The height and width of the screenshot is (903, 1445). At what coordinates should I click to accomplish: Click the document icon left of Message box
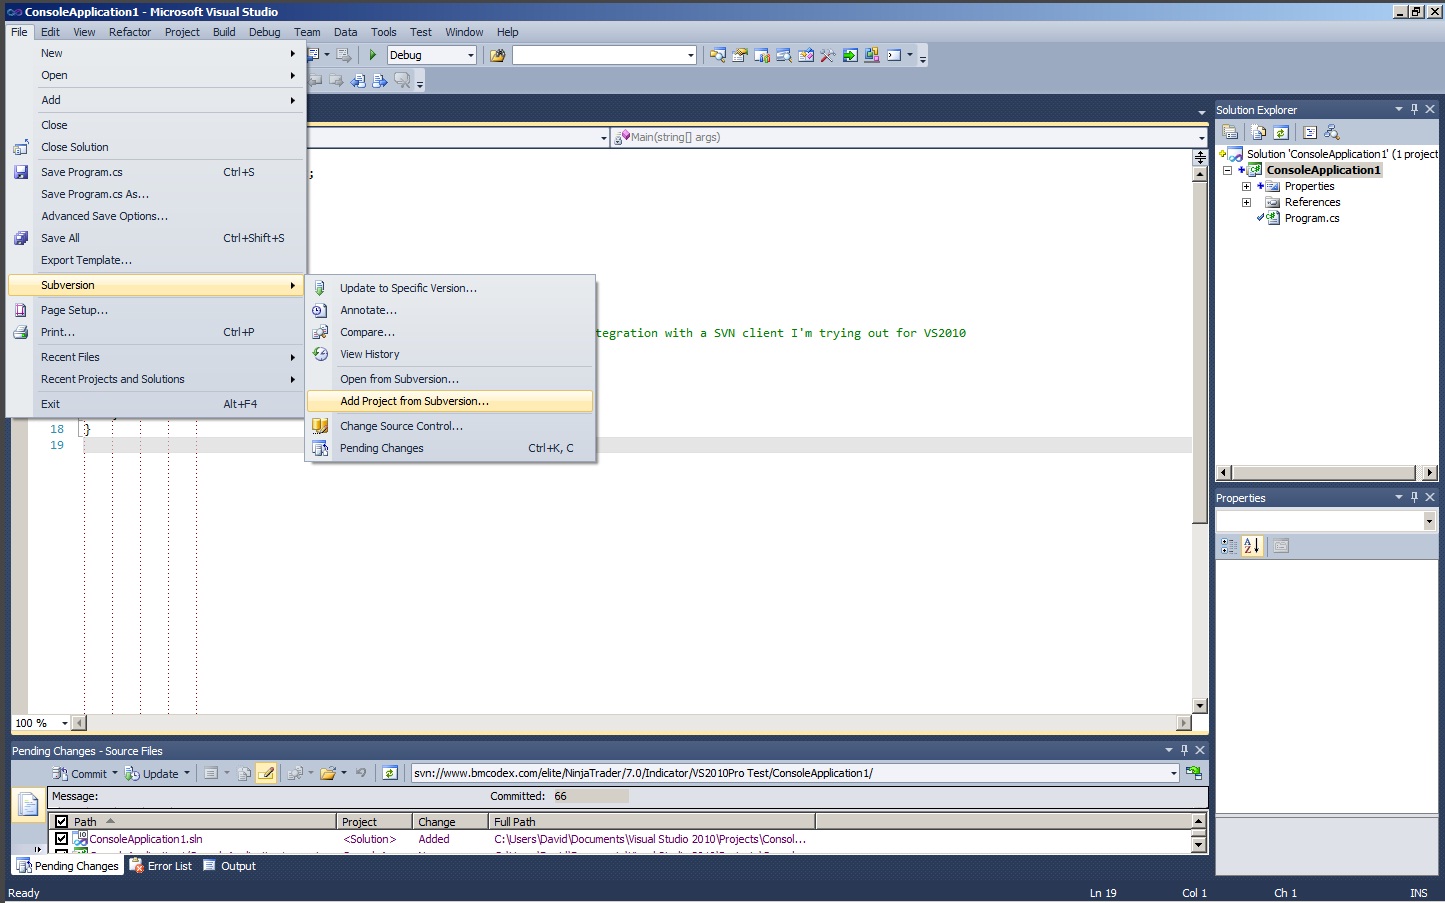pyautogui.click(x=29, y=803)
